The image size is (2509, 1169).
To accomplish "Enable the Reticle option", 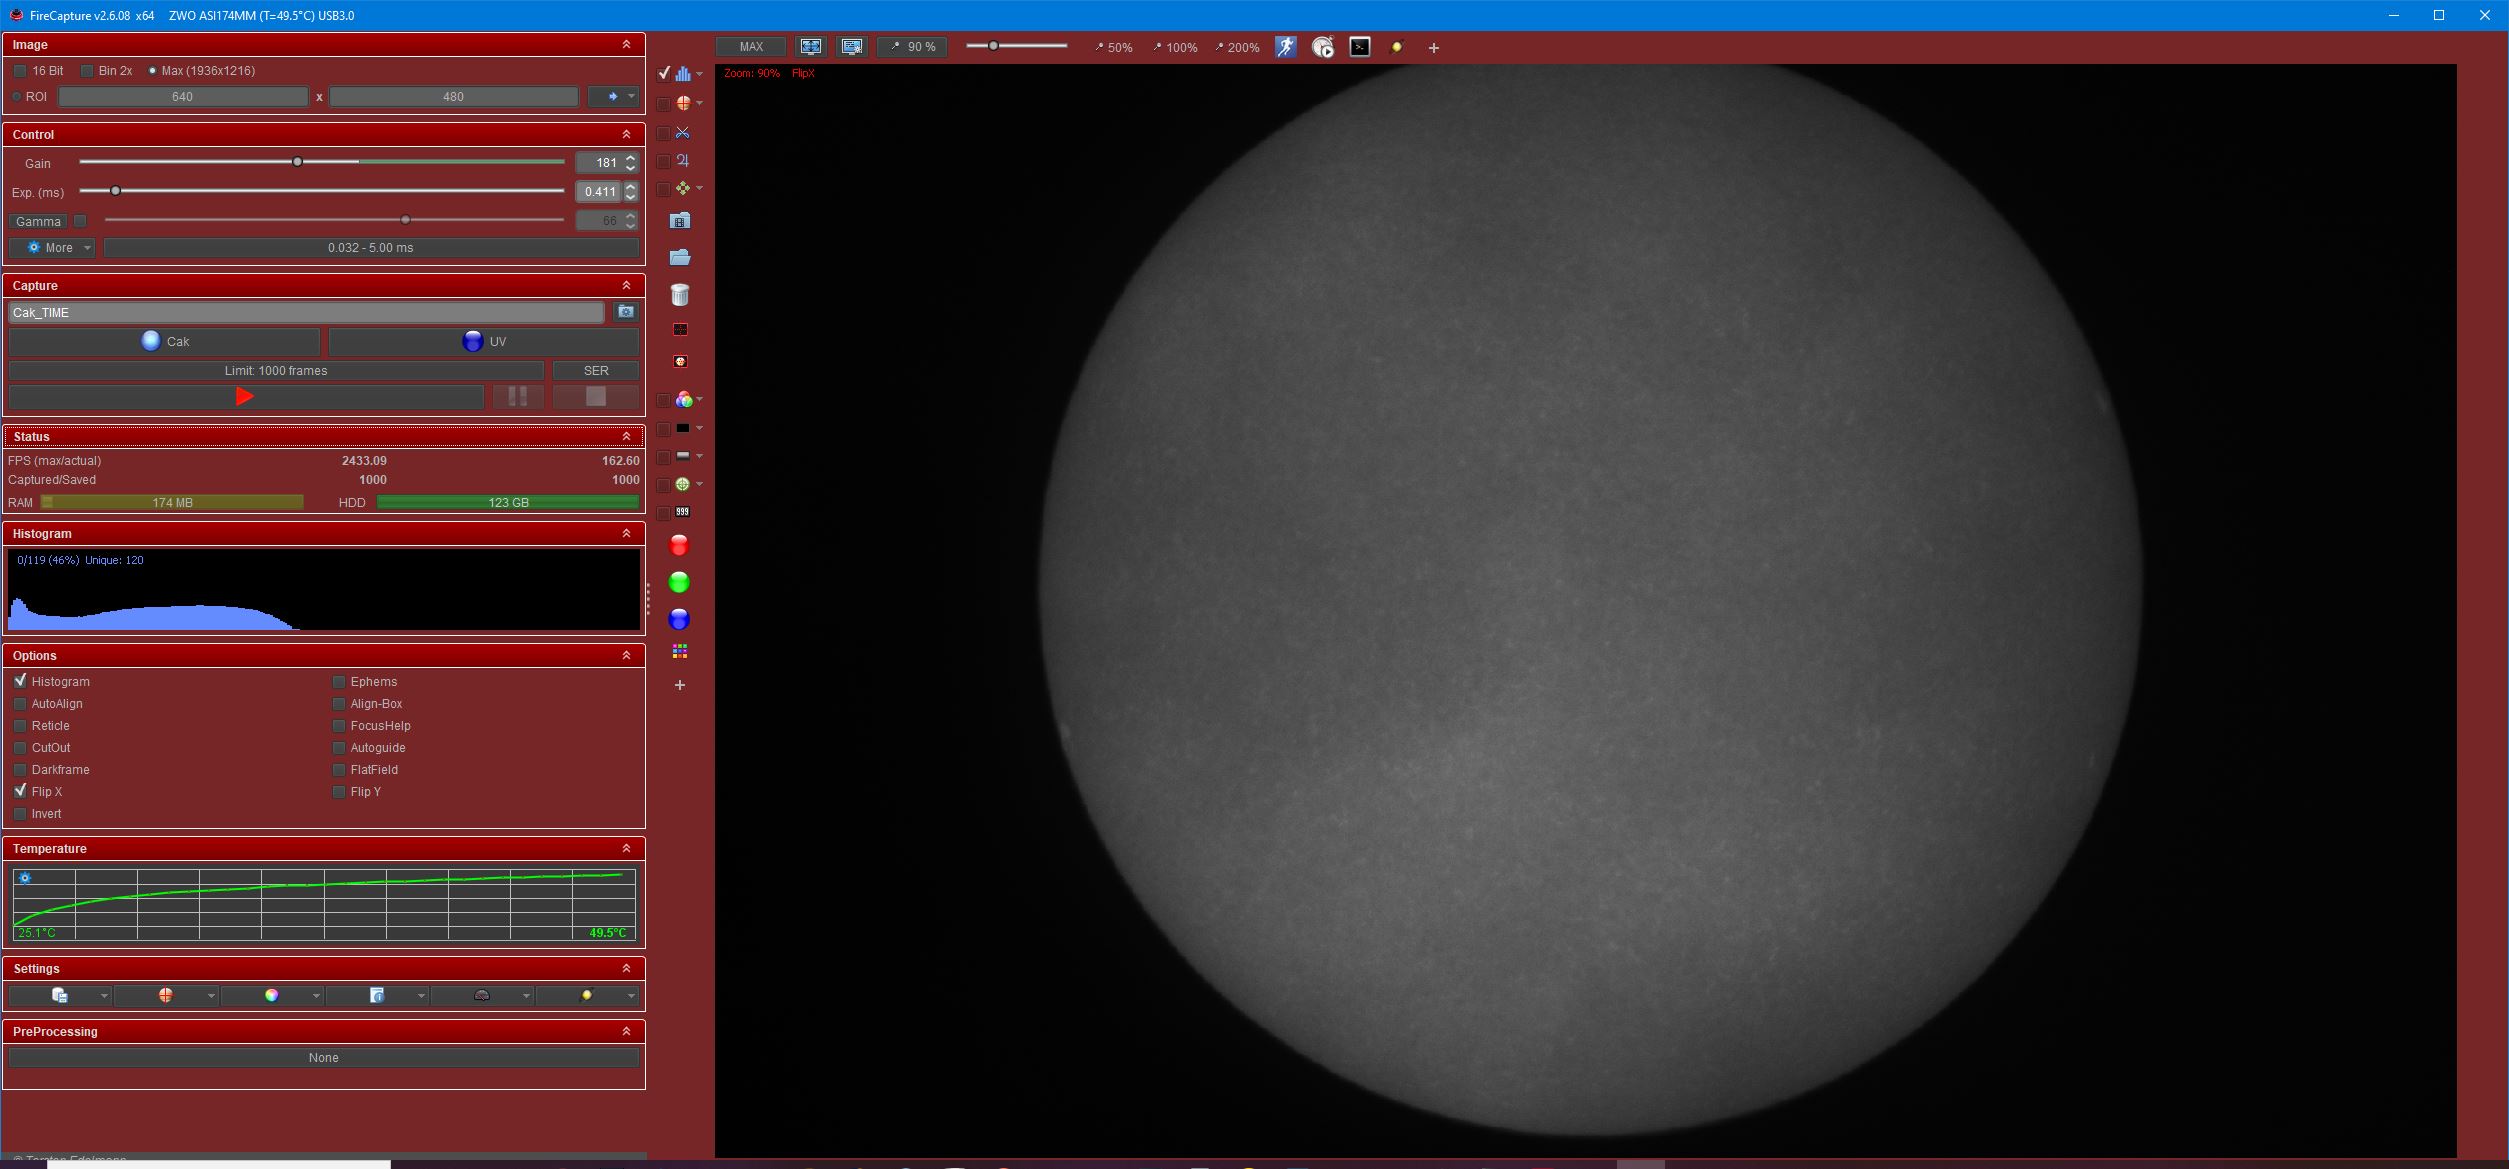I will [x=20, y=726].
